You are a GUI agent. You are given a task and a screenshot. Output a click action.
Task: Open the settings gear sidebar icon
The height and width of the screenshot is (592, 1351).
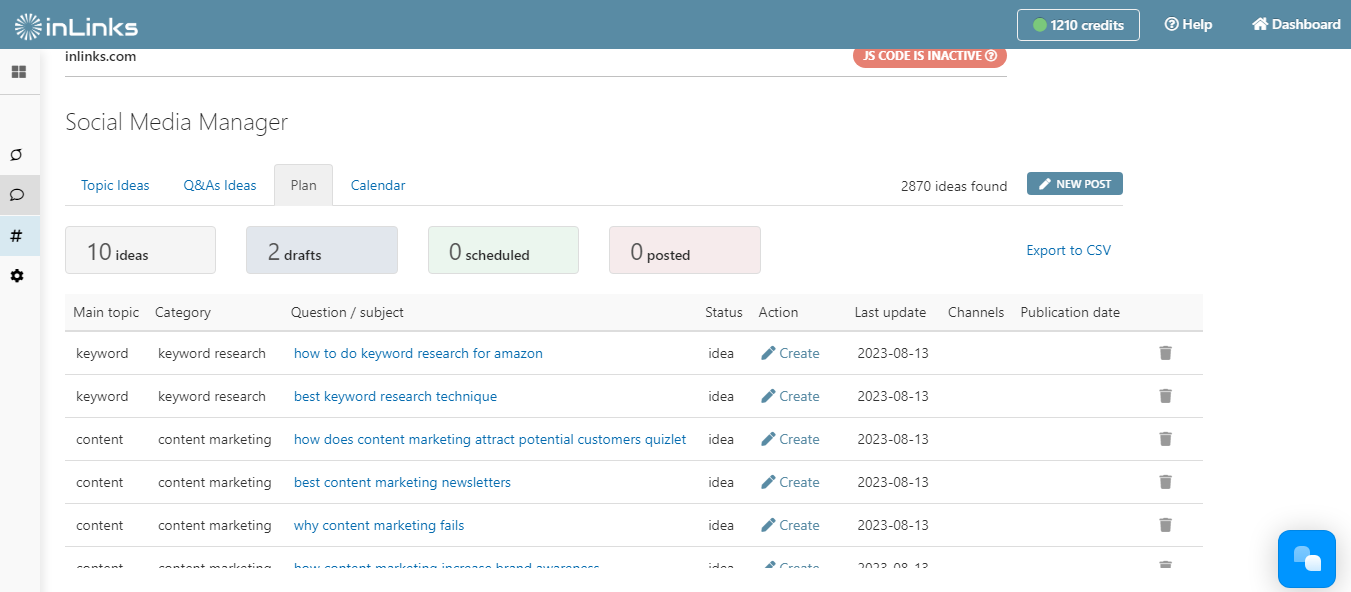17,275
